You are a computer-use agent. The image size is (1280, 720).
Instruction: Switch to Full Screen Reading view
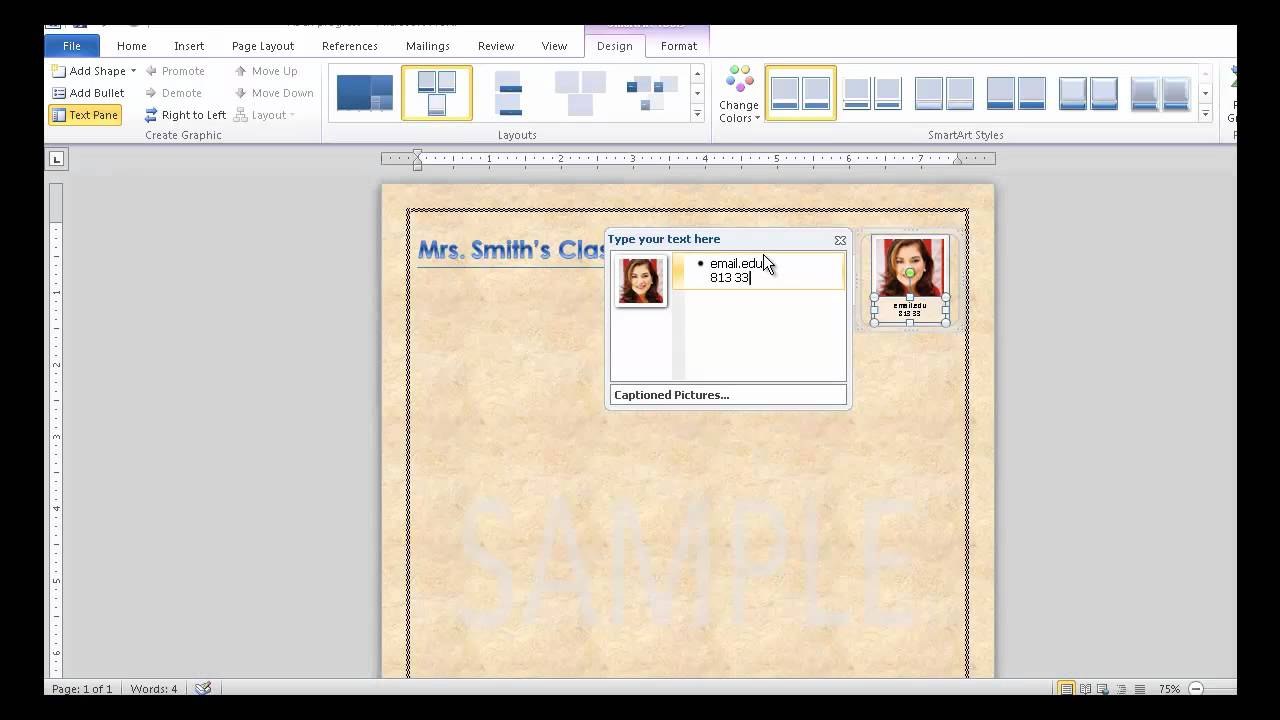coord(1085,689)
